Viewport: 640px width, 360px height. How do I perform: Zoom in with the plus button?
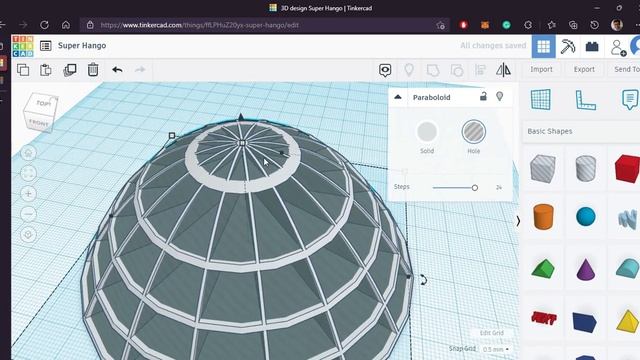tap(28, 194)
